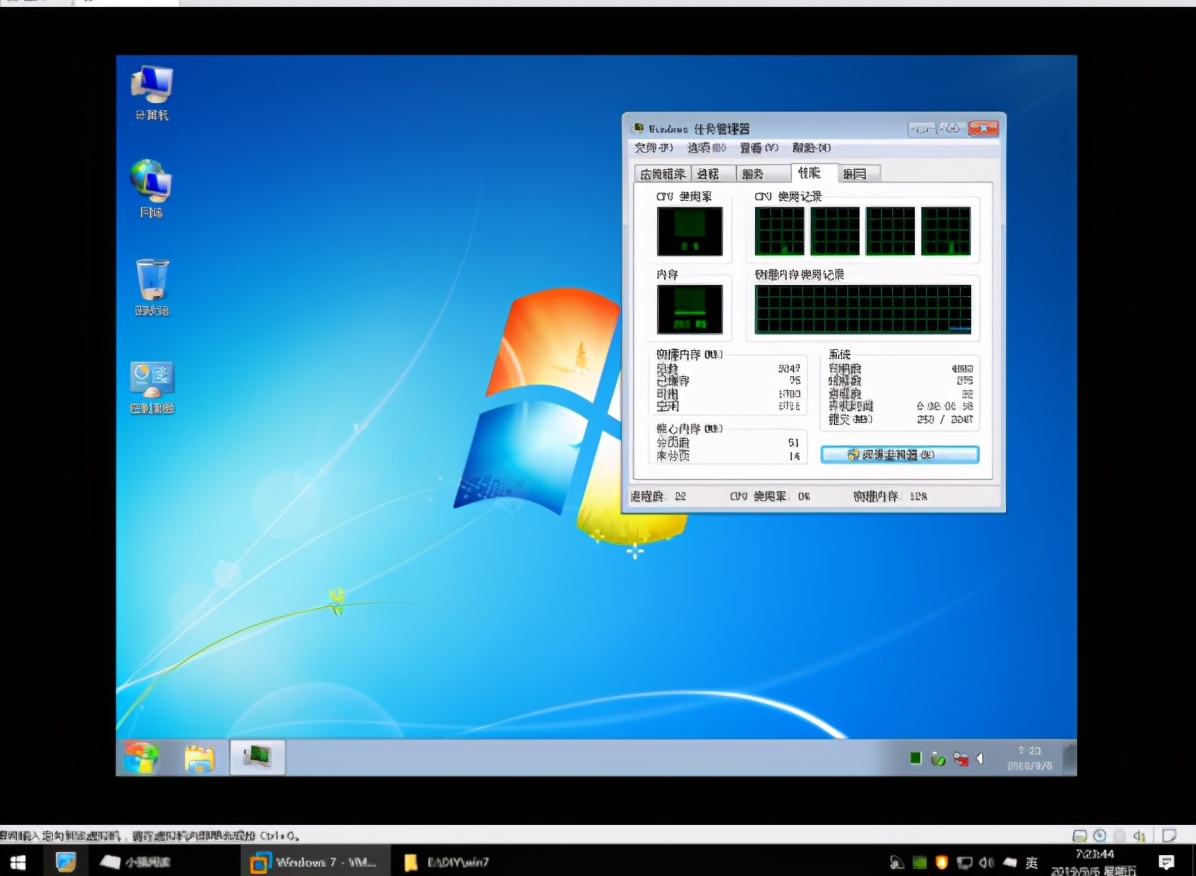Show hidden icons in the host system tray
This screenshot has width=1196, height=876.
coord(897,862)
